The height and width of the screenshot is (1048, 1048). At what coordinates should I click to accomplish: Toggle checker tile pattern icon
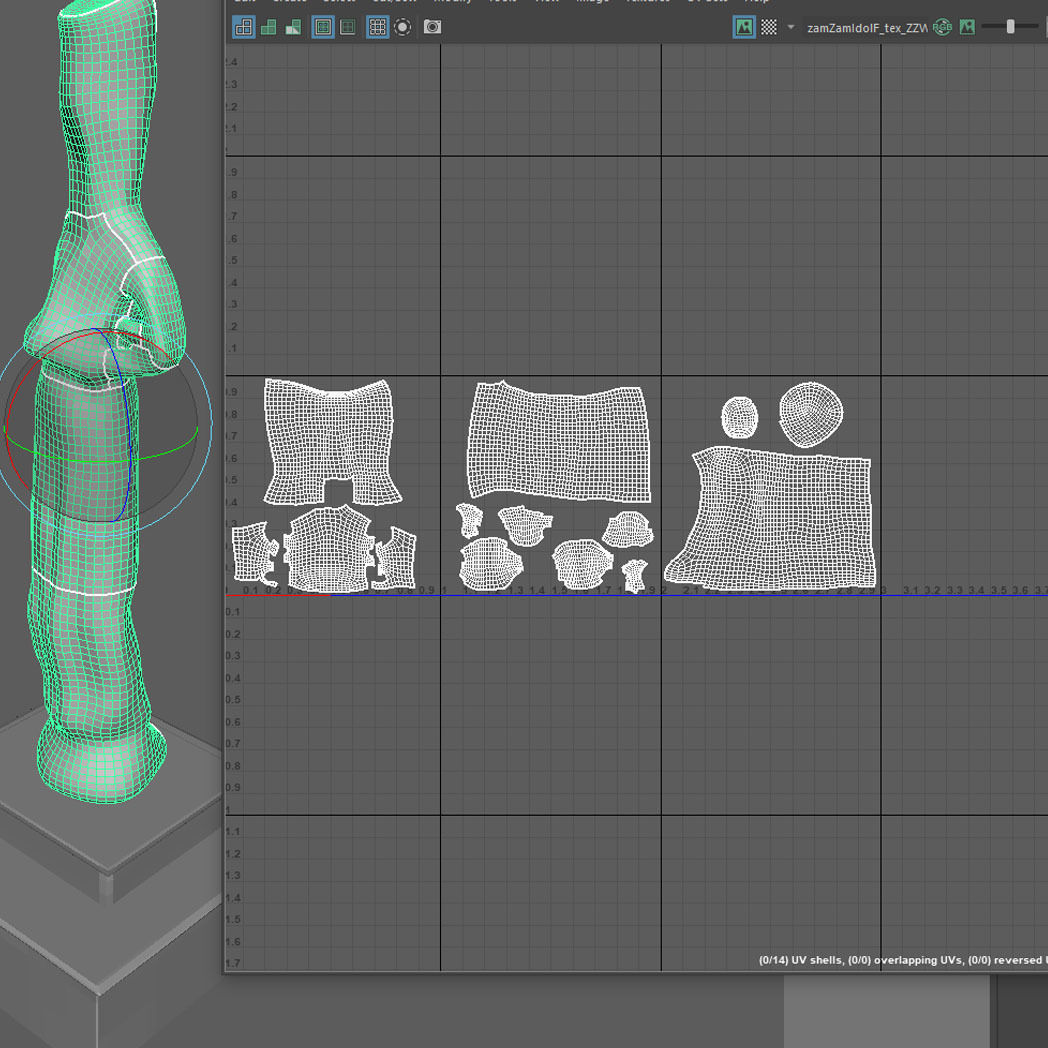pyautogui.click(x=769, y=27)
